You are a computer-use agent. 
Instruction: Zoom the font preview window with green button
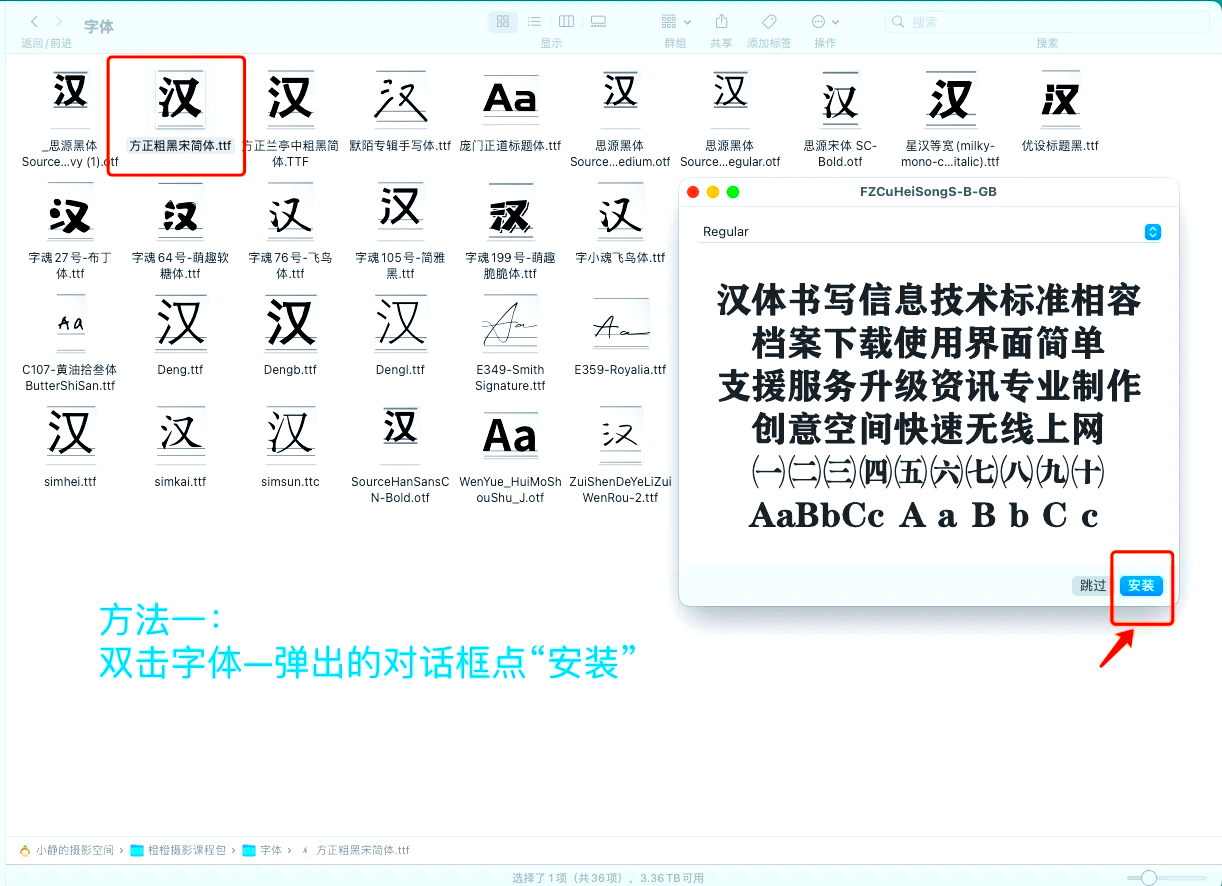tap(733, 192)
